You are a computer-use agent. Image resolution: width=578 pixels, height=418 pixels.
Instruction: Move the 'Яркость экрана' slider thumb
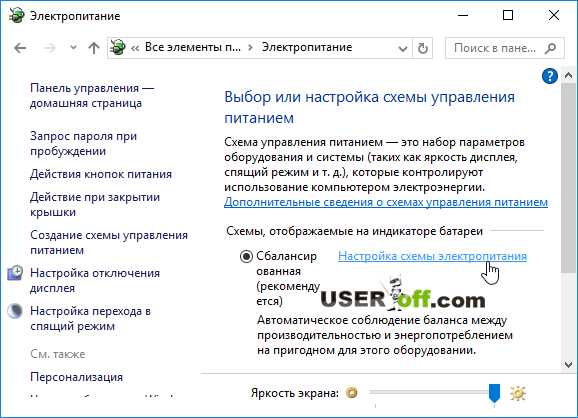pos(494,393)
